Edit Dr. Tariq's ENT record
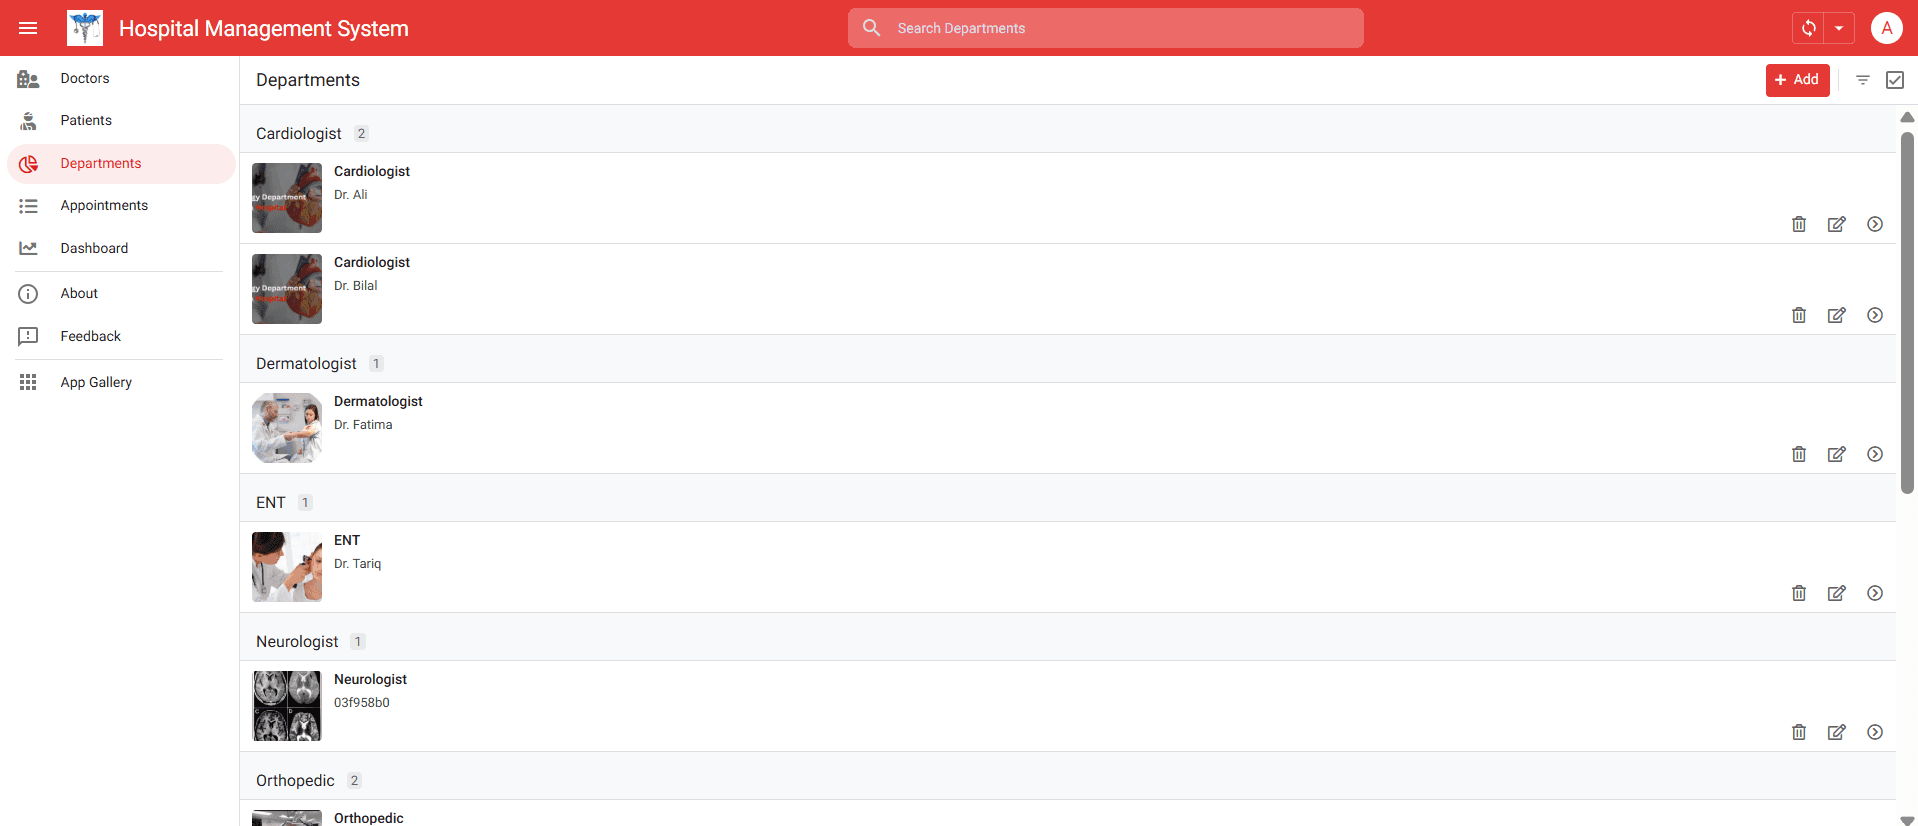Viewport: 1918px width, 826px height. [x=1837, y=593]
